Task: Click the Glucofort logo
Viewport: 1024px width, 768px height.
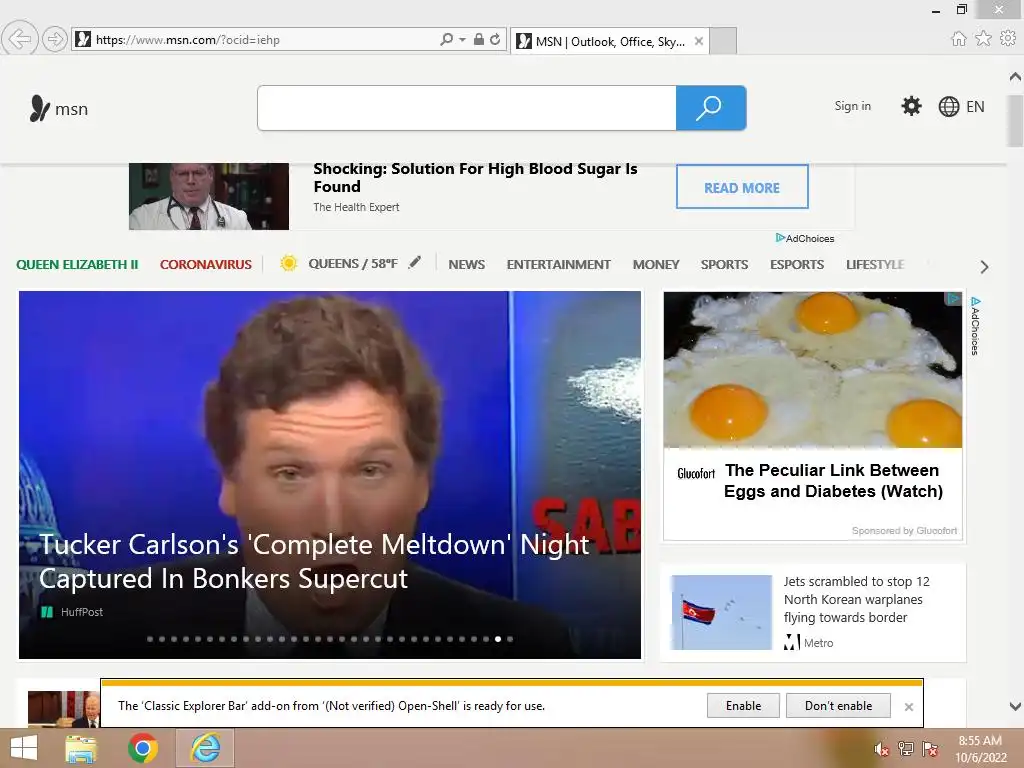Action: pos(696,473)
